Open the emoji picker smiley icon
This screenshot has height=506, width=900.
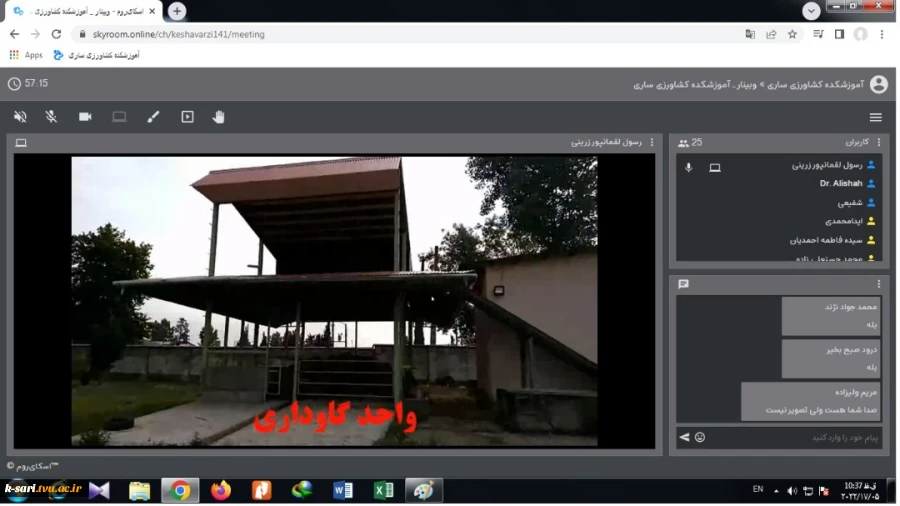[700, 437]
